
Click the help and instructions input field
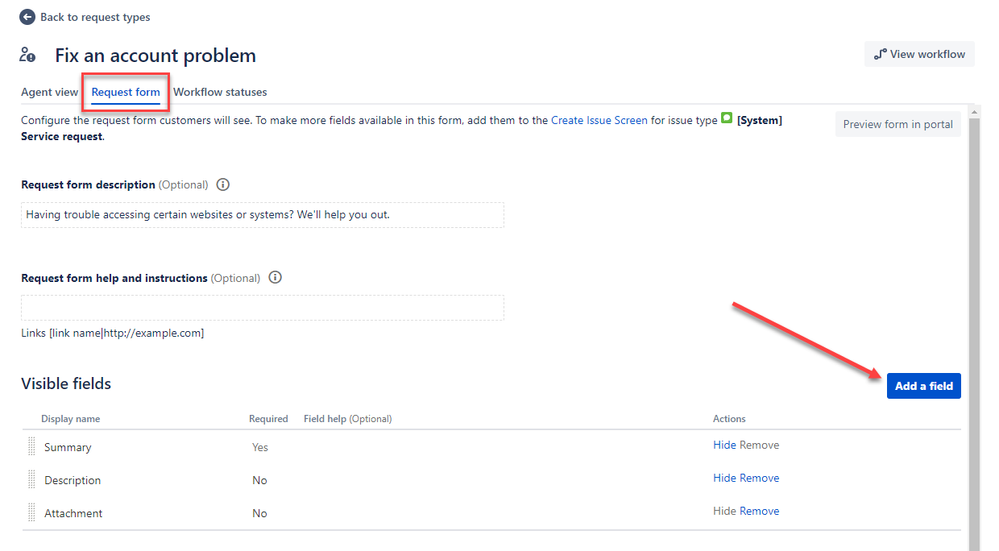(x=262, y=308)
